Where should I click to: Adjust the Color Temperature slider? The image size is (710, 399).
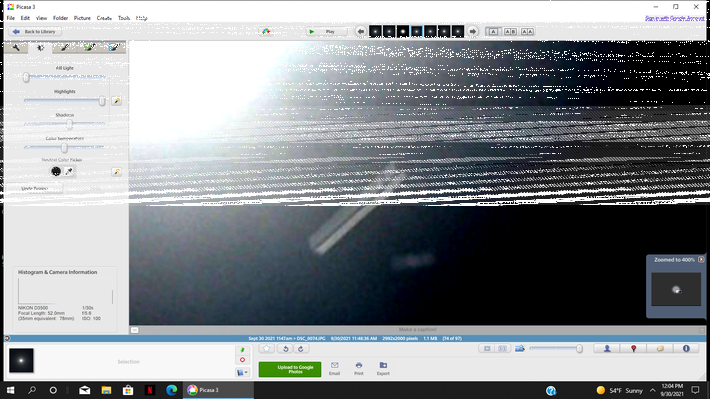pos(65,148)
